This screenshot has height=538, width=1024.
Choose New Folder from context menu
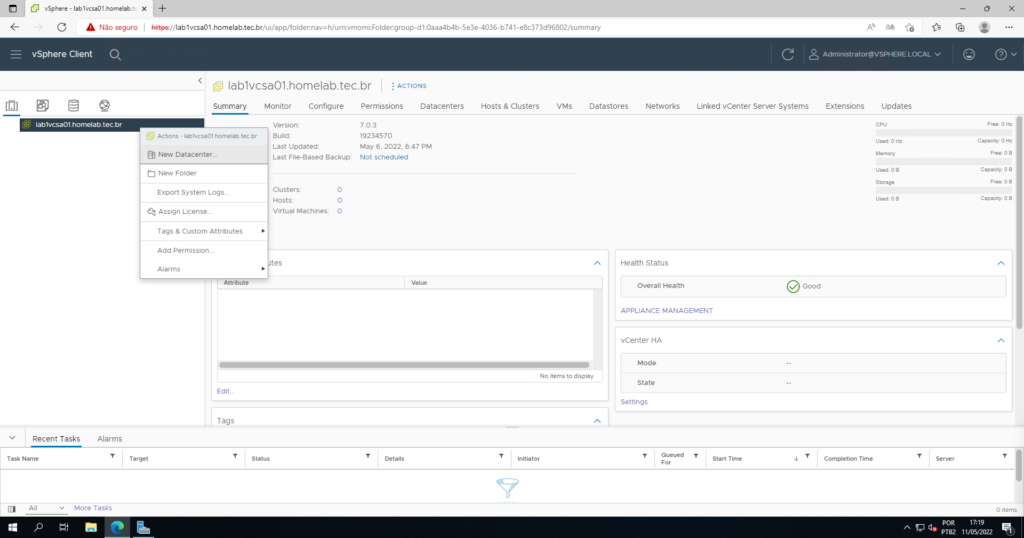[x=204, y=173]
